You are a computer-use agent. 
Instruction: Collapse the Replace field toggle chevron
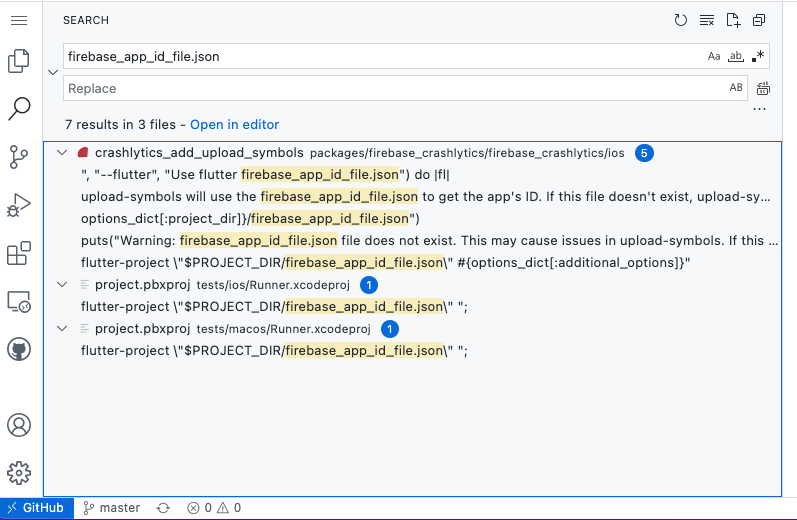(53, 72)
